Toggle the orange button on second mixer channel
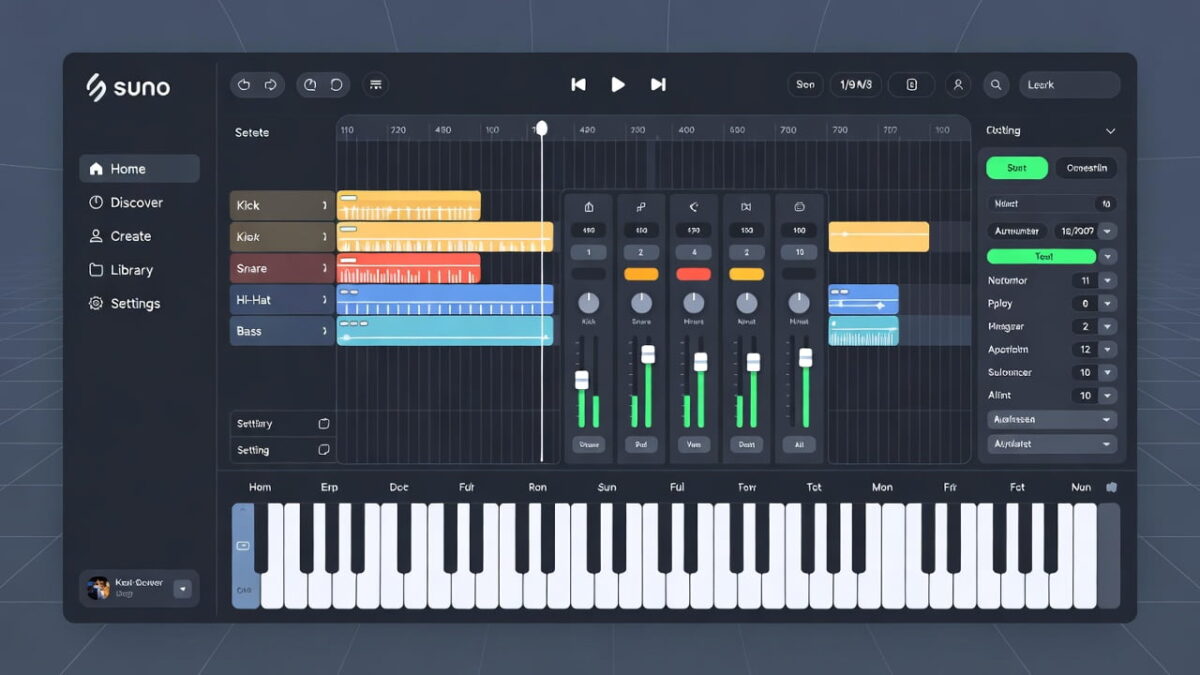Screen dimensions: 1200x675 [641, 274]
